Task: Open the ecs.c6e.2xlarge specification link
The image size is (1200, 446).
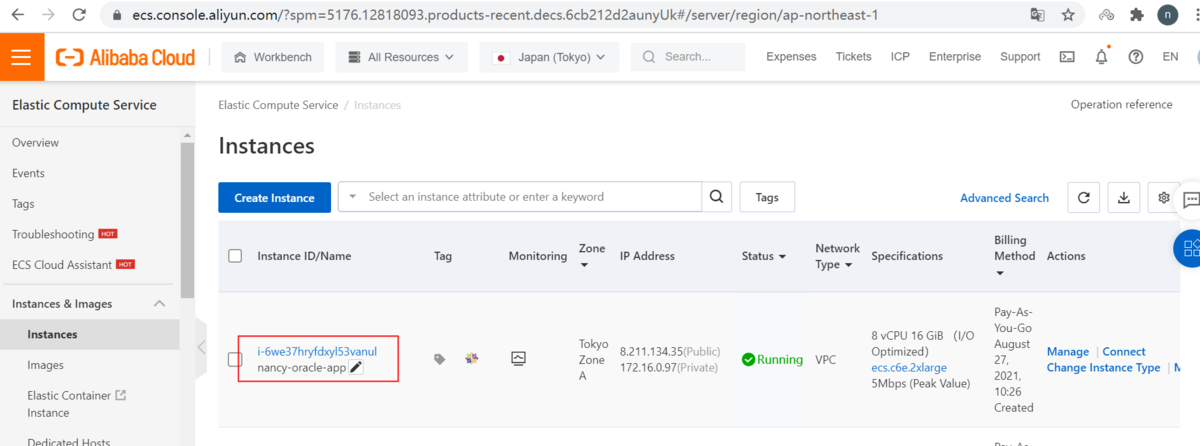Action: pos(909,368)
